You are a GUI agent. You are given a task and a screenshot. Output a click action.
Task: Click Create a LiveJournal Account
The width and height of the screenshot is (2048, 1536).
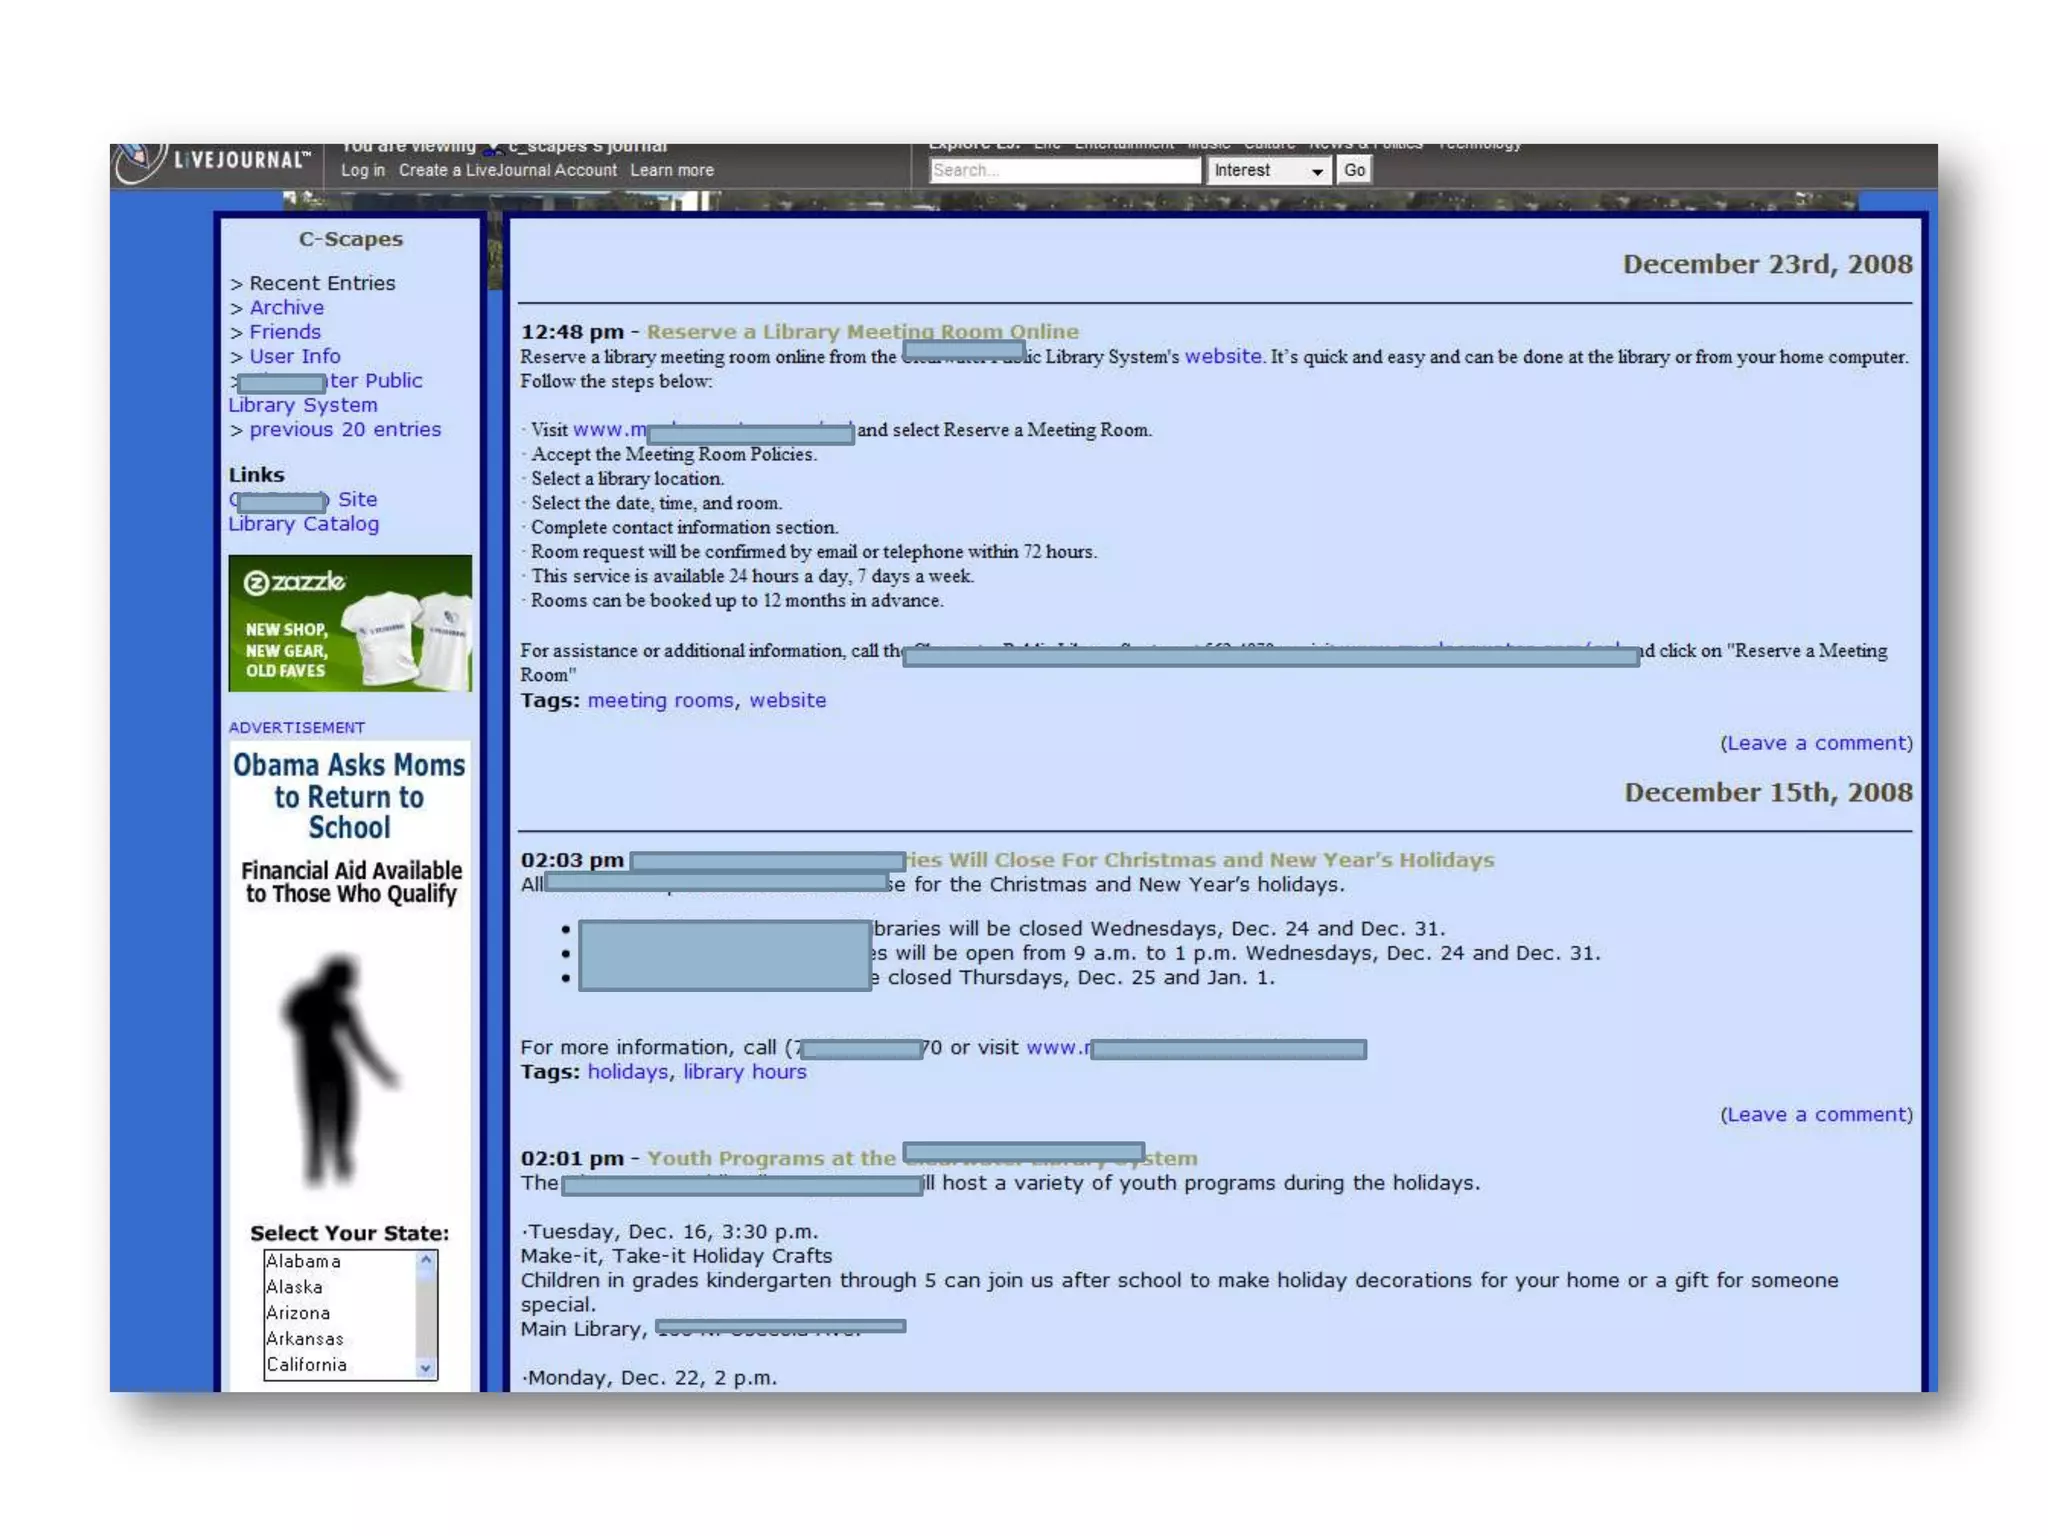tap(507, 171)
